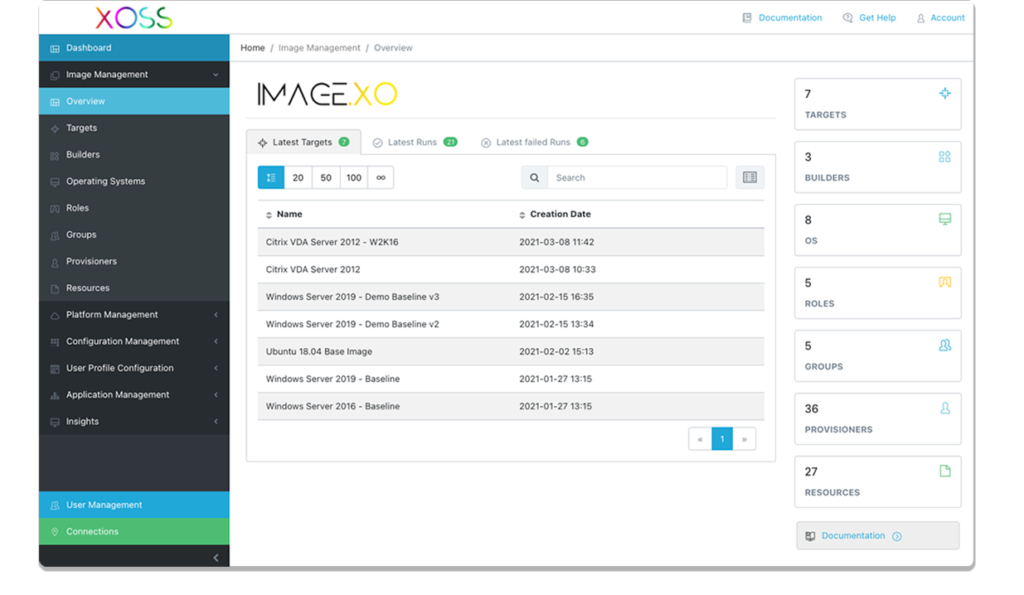Click the User Management sidebar icon
Image resolution: width=1024 pixels, height=595 pixels.
point(55,506)
